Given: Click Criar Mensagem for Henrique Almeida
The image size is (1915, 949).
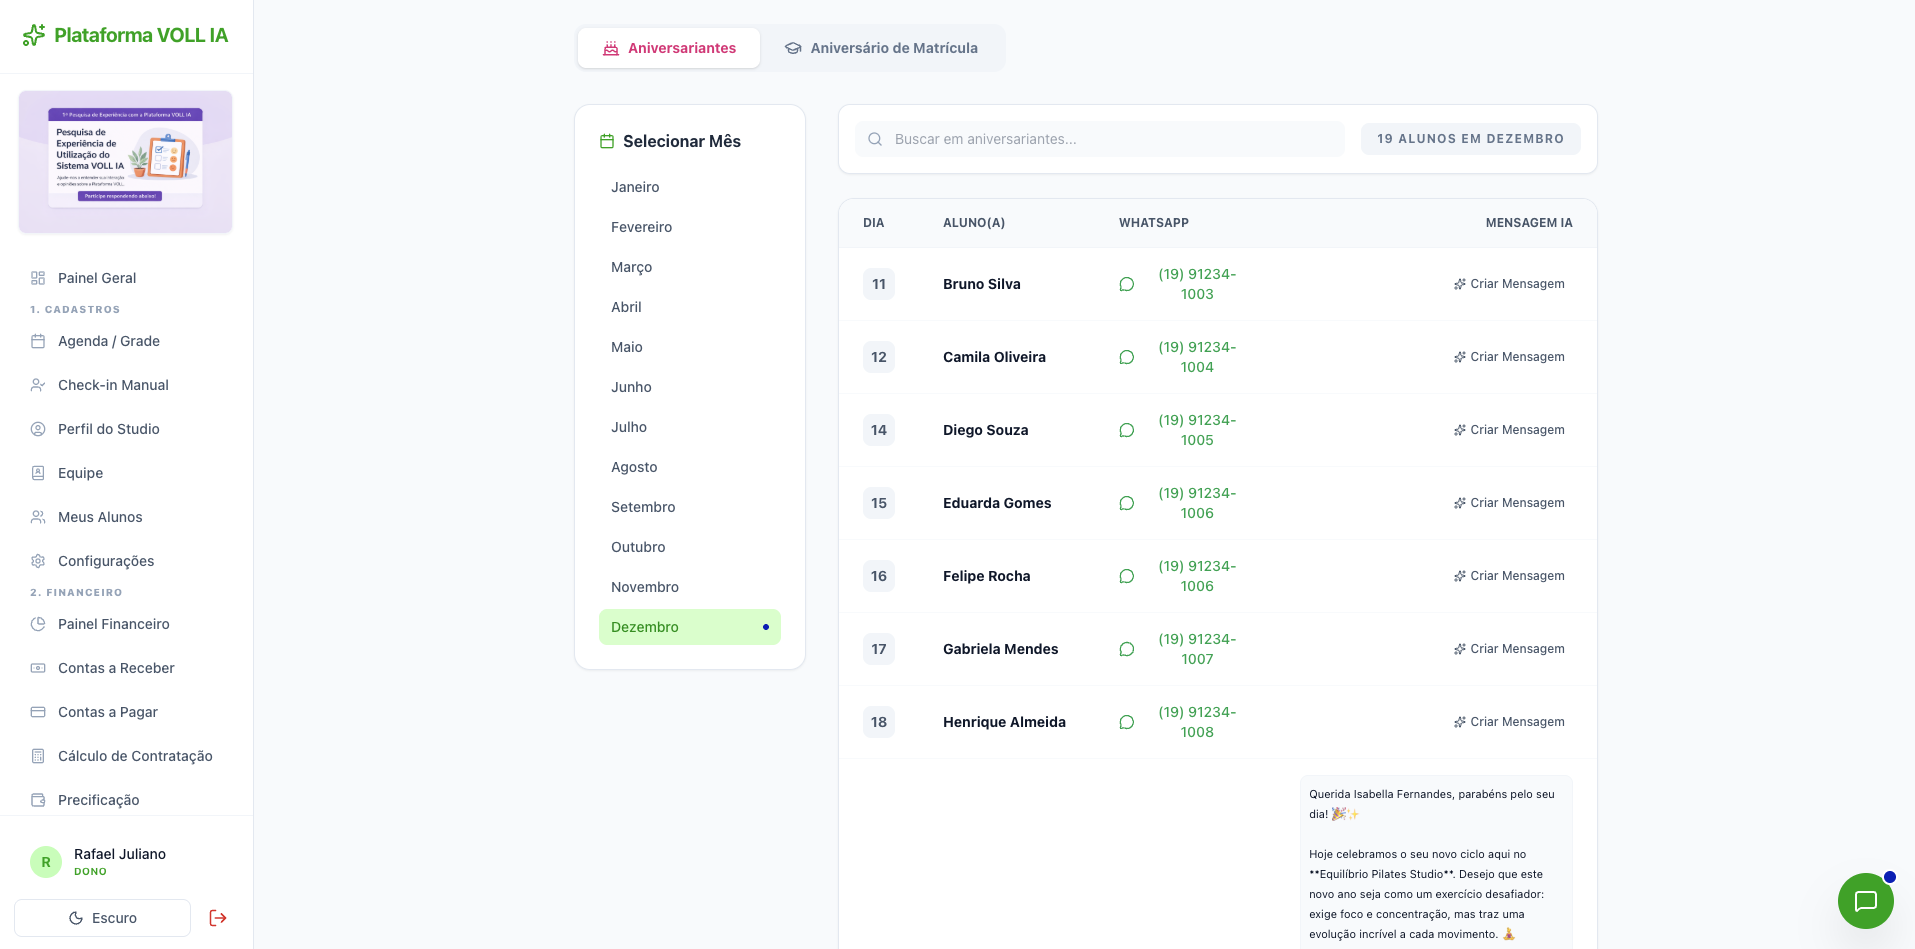Looking at the screenshot, I should click(1509, 722).
